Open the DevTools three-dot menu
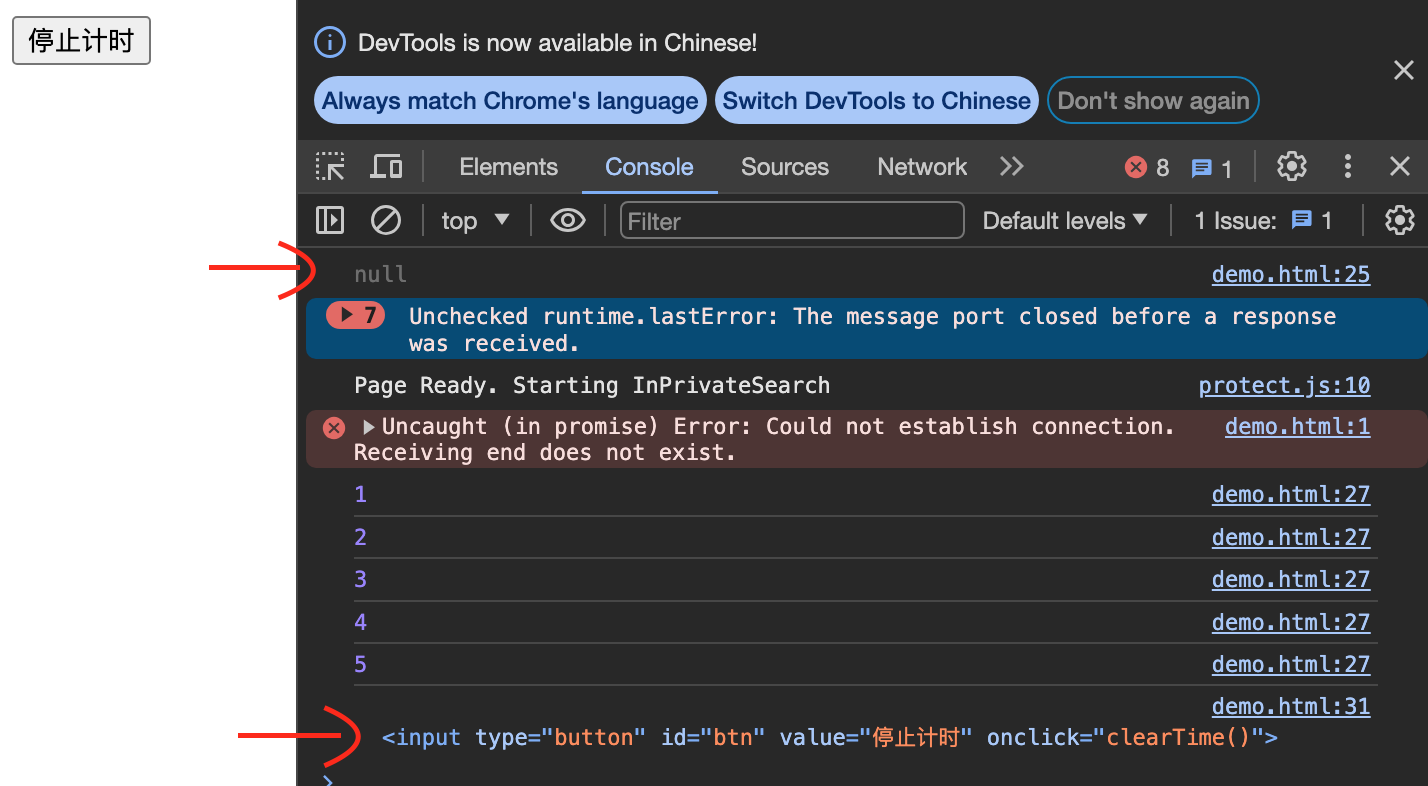 1348,167
